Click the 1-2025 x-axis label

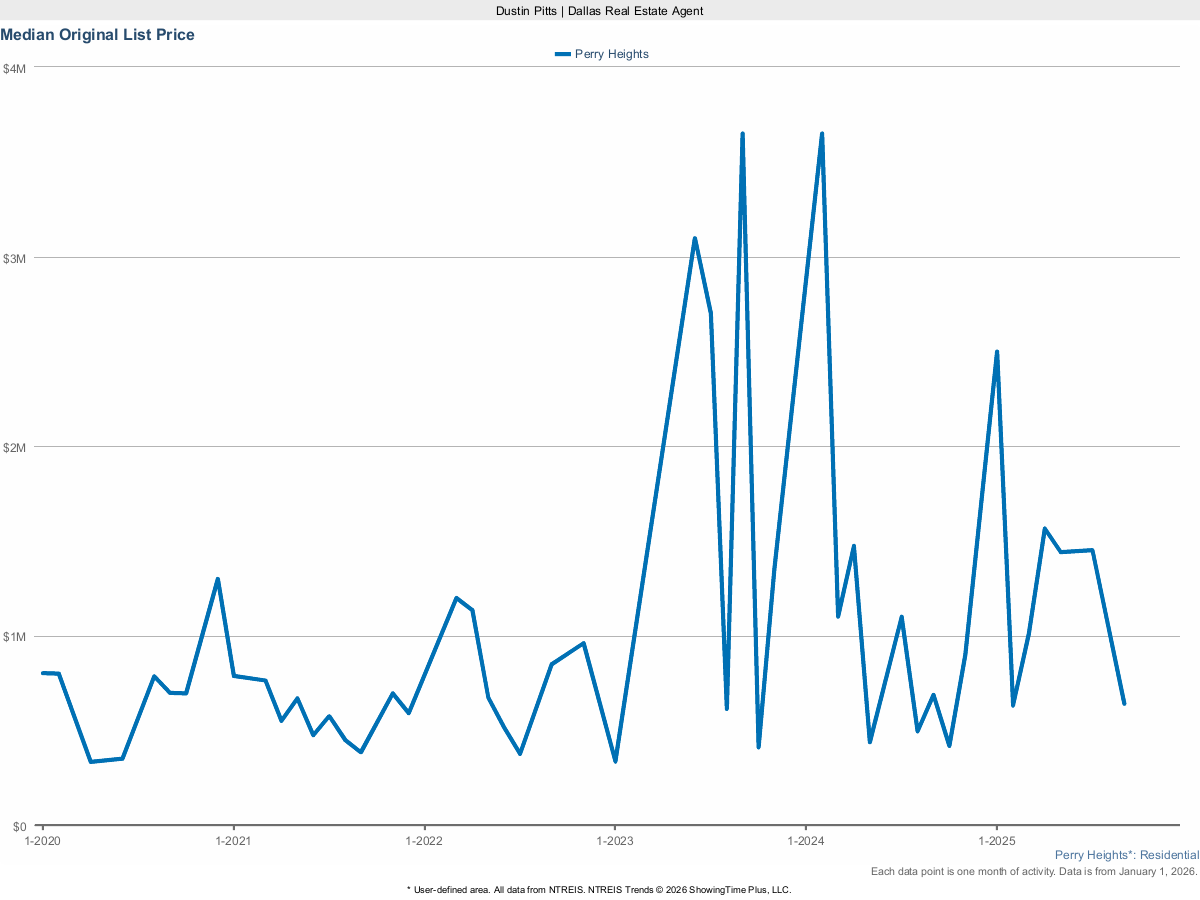[x=996, y=841]
